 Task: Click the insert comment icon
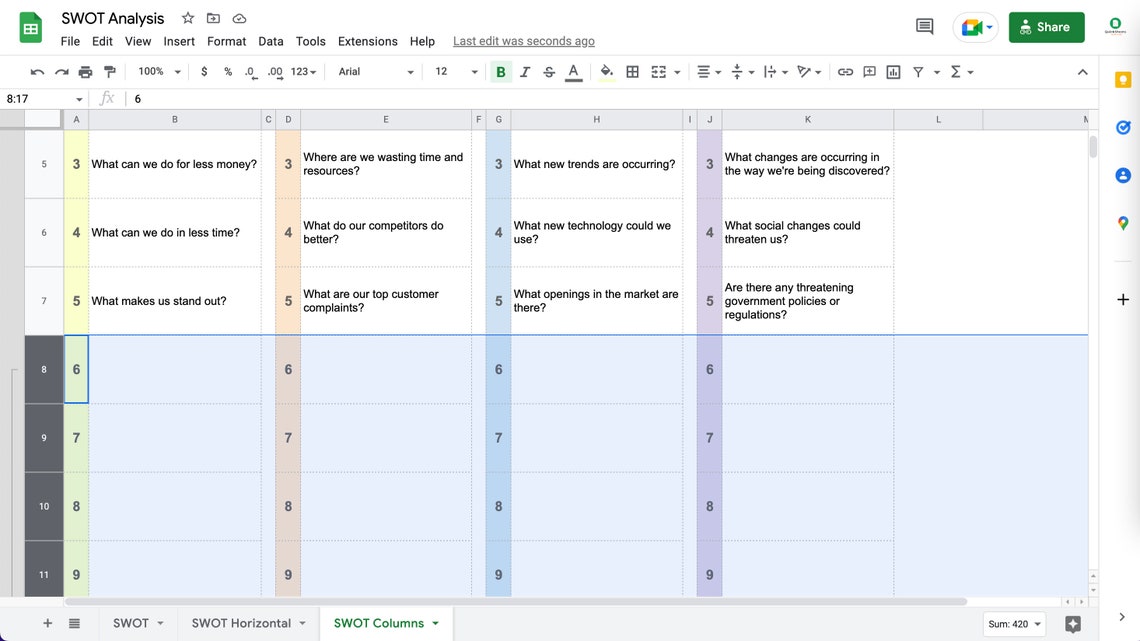coord(869,71)
